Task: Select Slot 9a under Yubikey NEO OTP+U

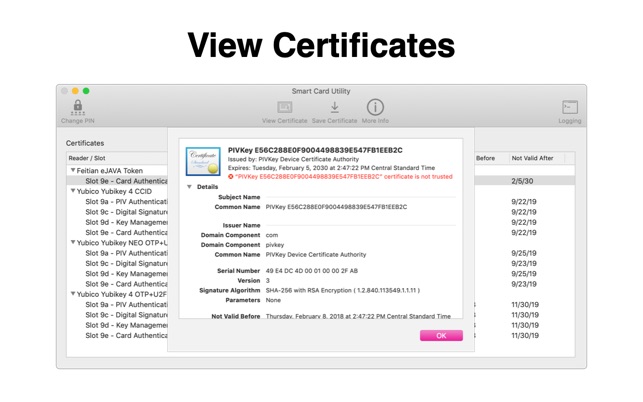Action: (x=126, y=253)
